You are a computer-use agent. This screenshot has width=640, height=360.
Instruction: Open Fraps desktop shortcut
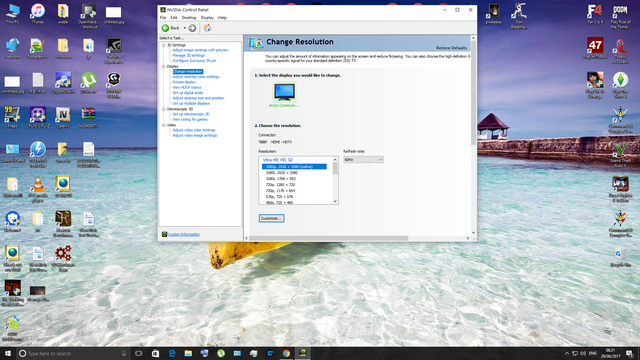[13, 118]
